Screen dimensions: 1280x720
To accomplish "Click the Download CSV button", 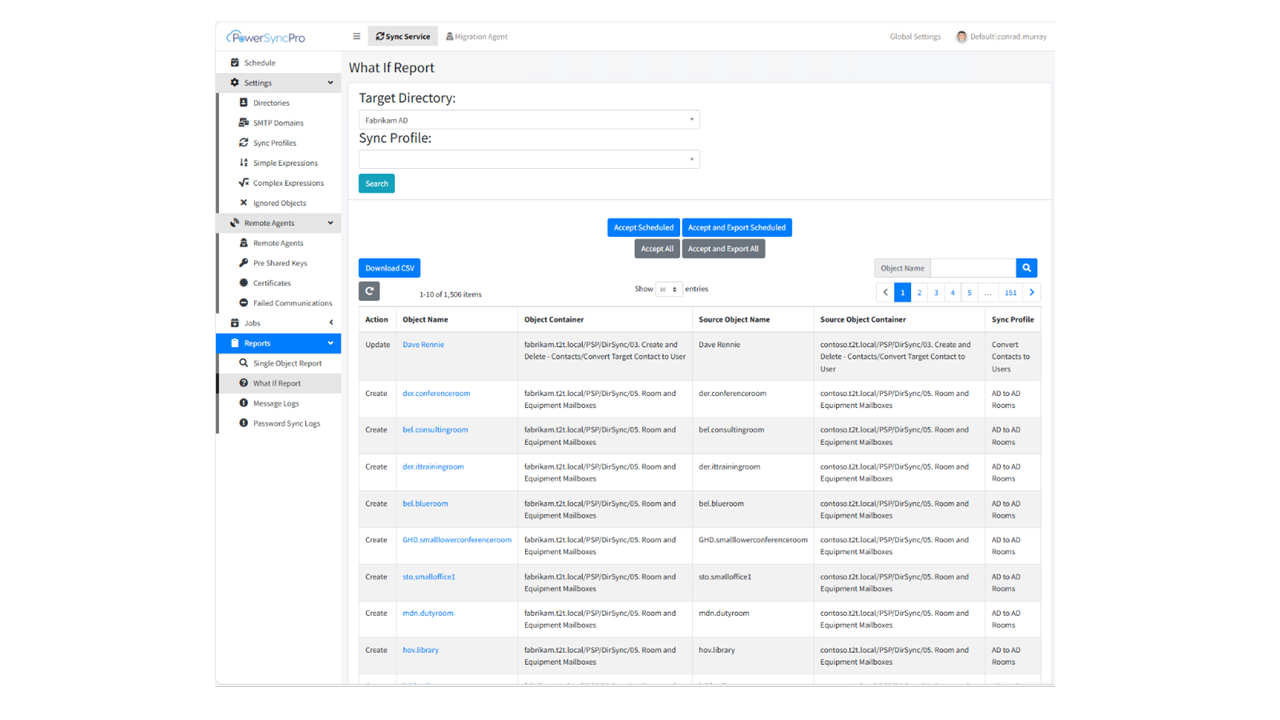I will (x=389, y=268).
